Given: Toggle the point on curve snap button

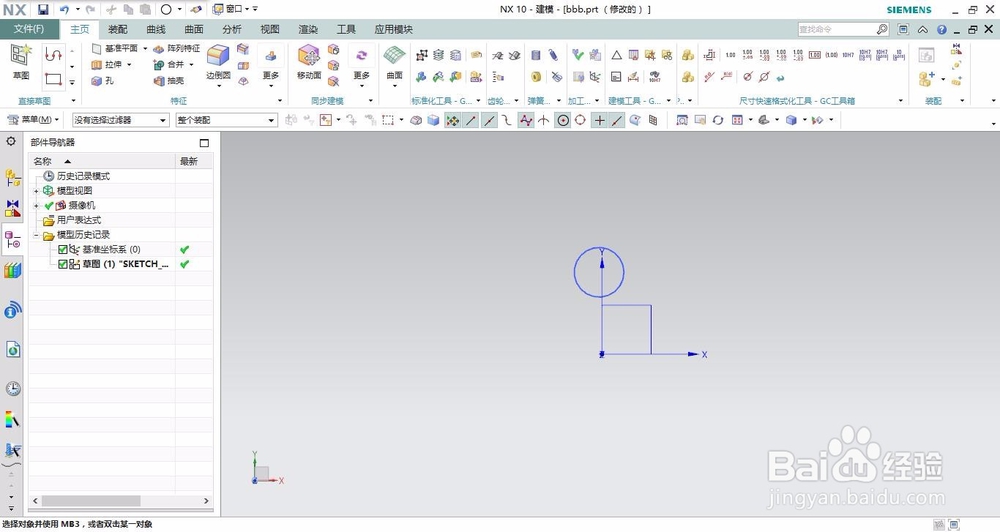Looking at the screenshot, I should click(617, 120).
